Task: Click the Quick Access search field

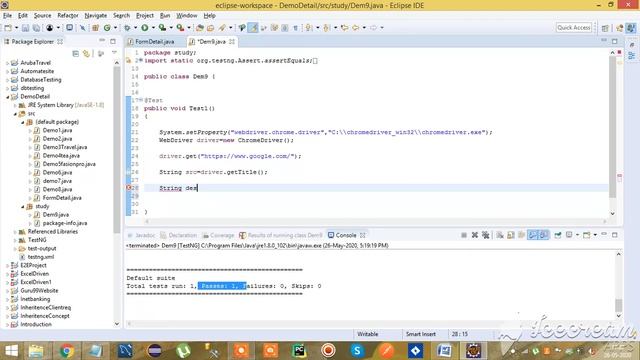Action: tap(573, 27)
